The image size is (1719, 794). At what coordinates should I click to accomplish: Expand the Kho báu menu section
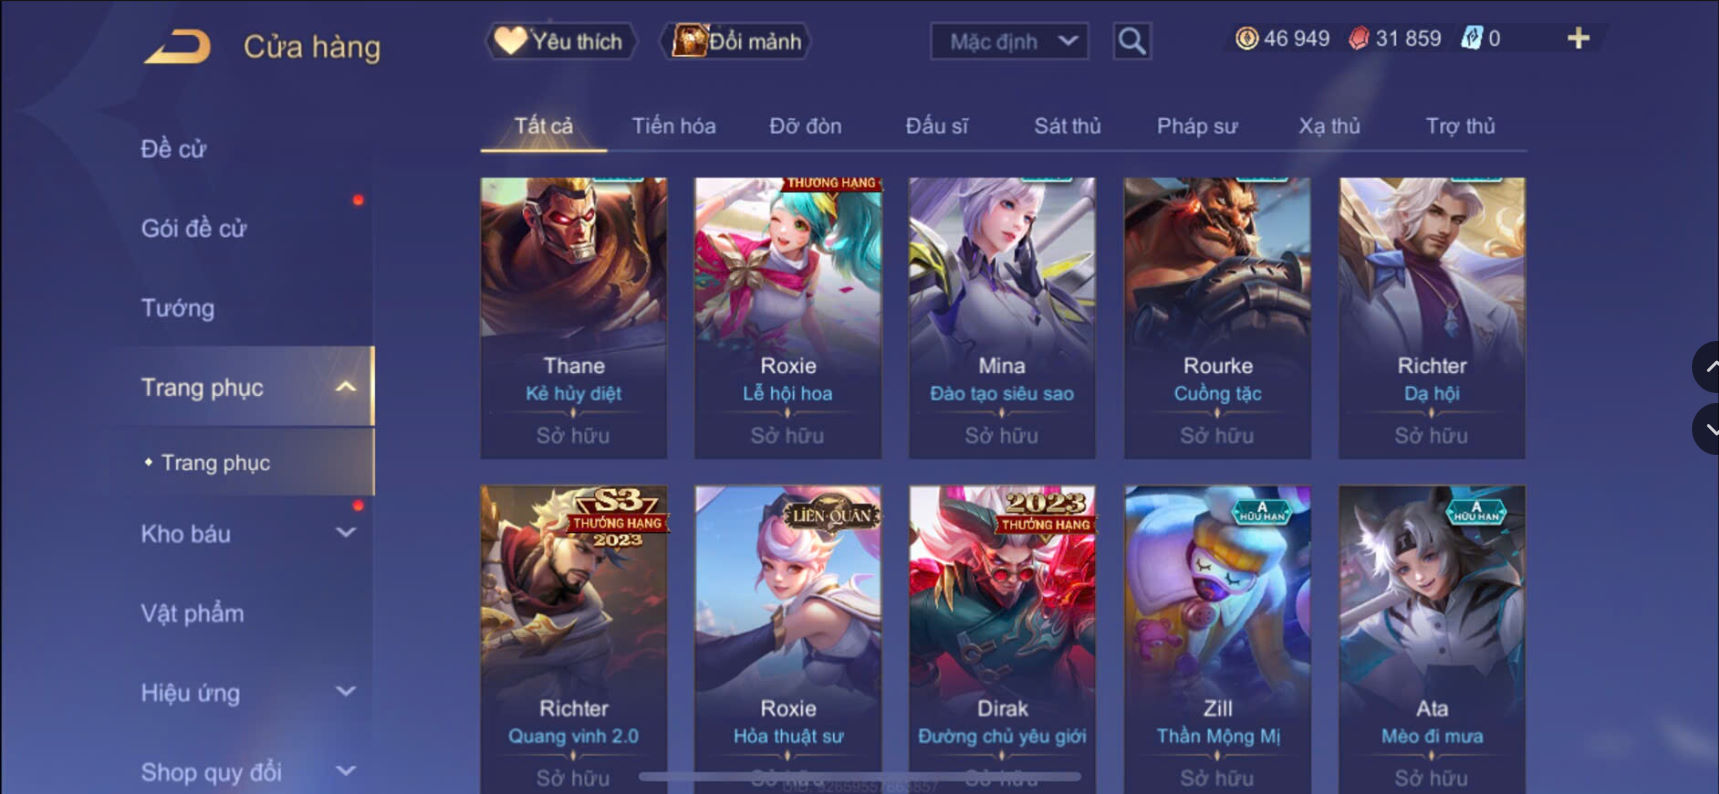pyautogui.click(x=346, y=533)
